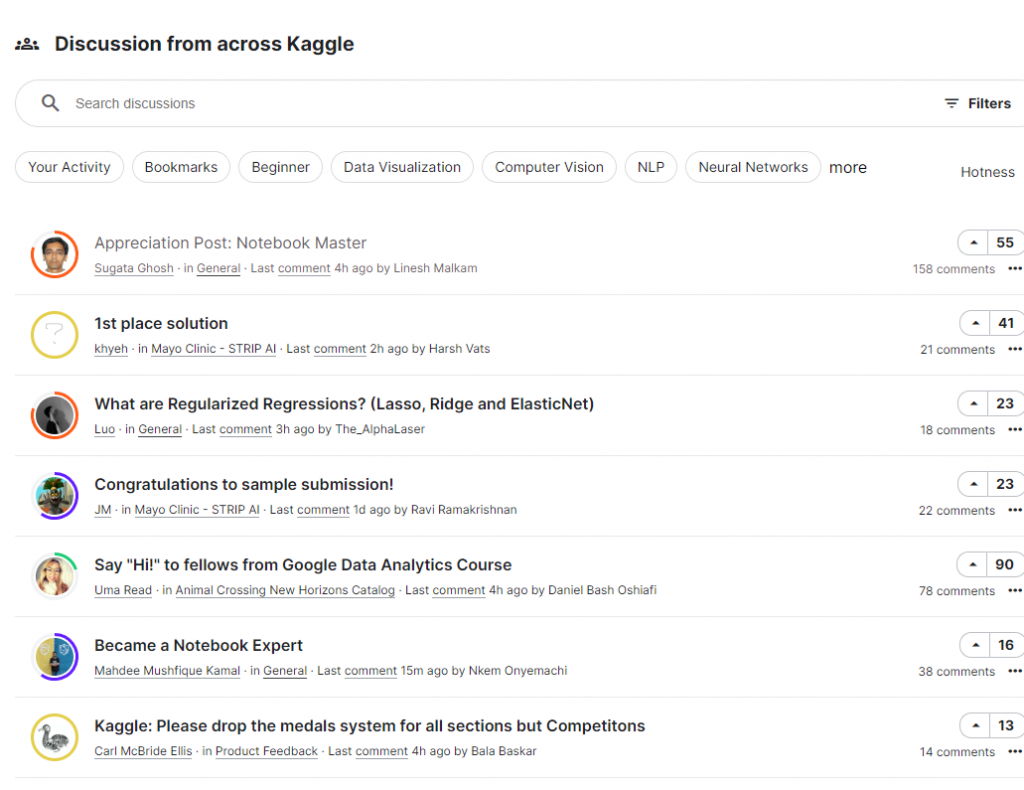Click the Filters icon button
Image resolution: width=1024 pixels, height=790 pixels.
pyautogui.click(x=952, y=103)
